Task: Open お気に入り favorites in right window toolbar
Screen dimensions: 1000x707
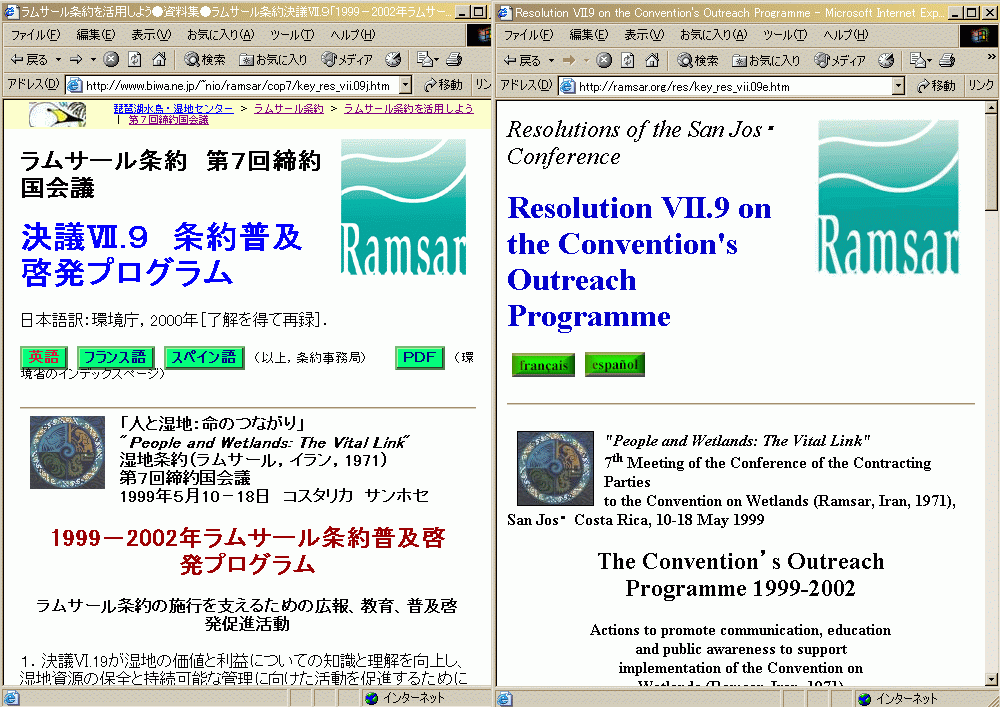Action: coord(766,61)
